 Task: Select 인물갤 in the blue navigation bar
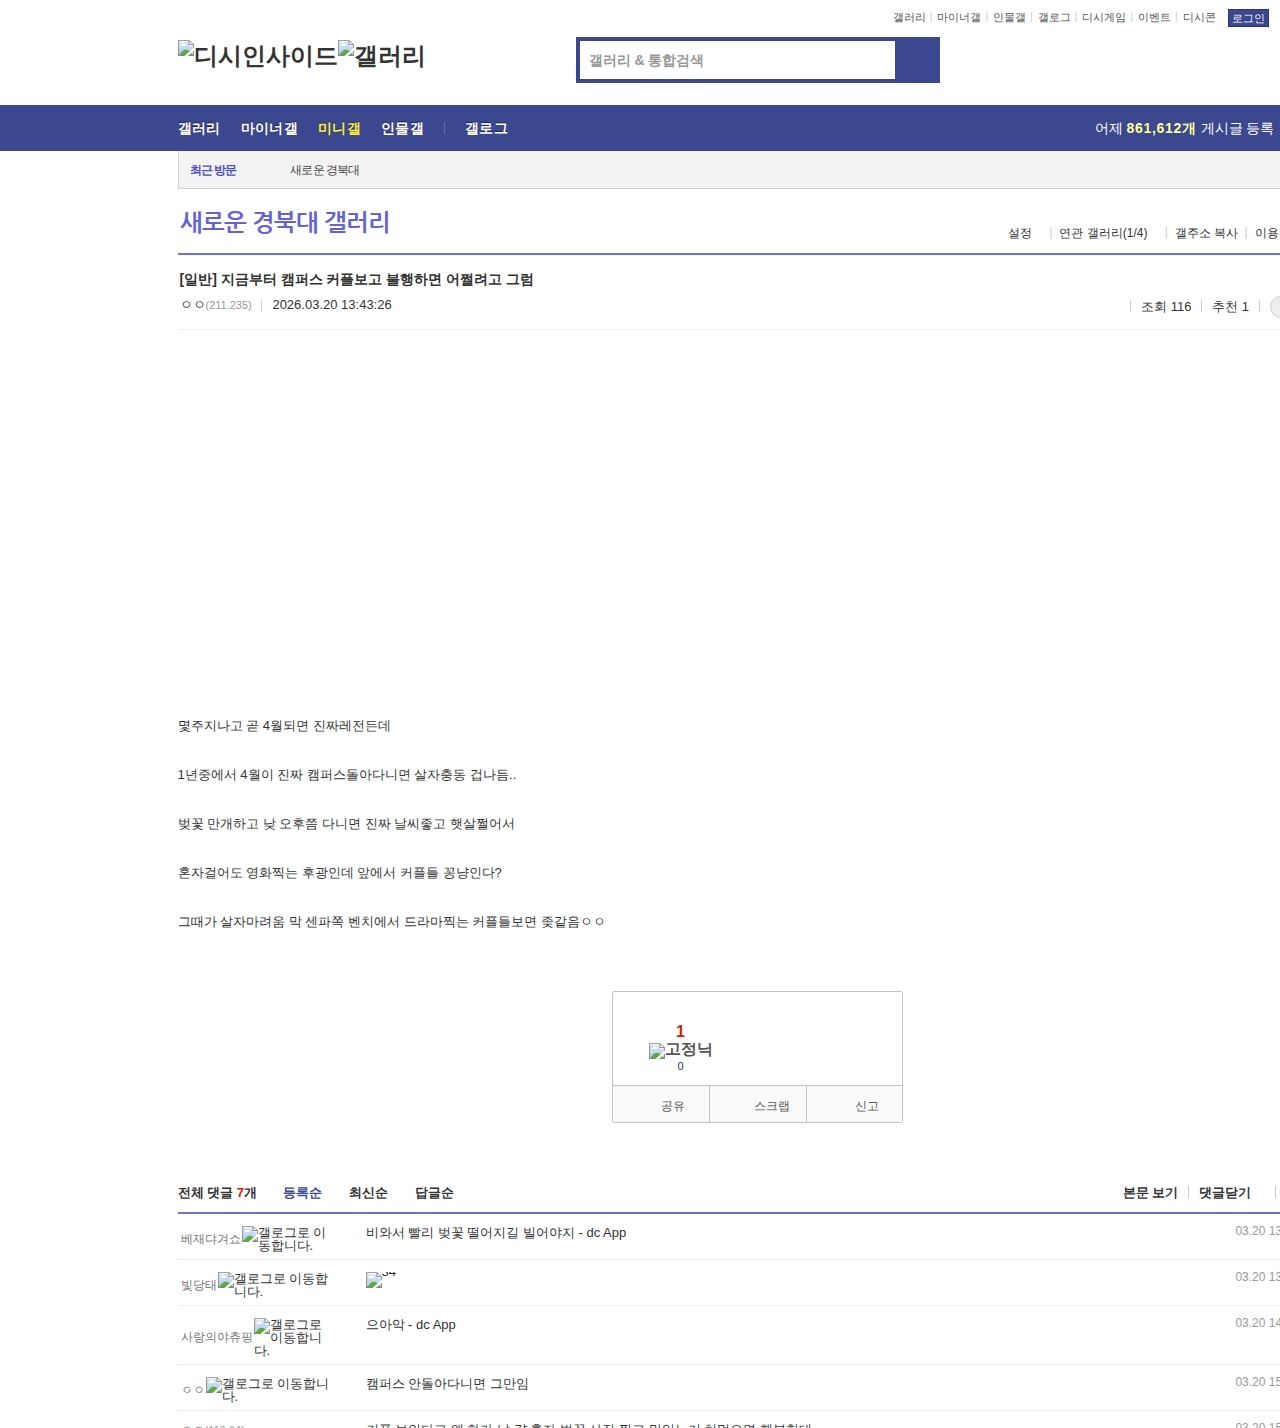tap(402, 129)
